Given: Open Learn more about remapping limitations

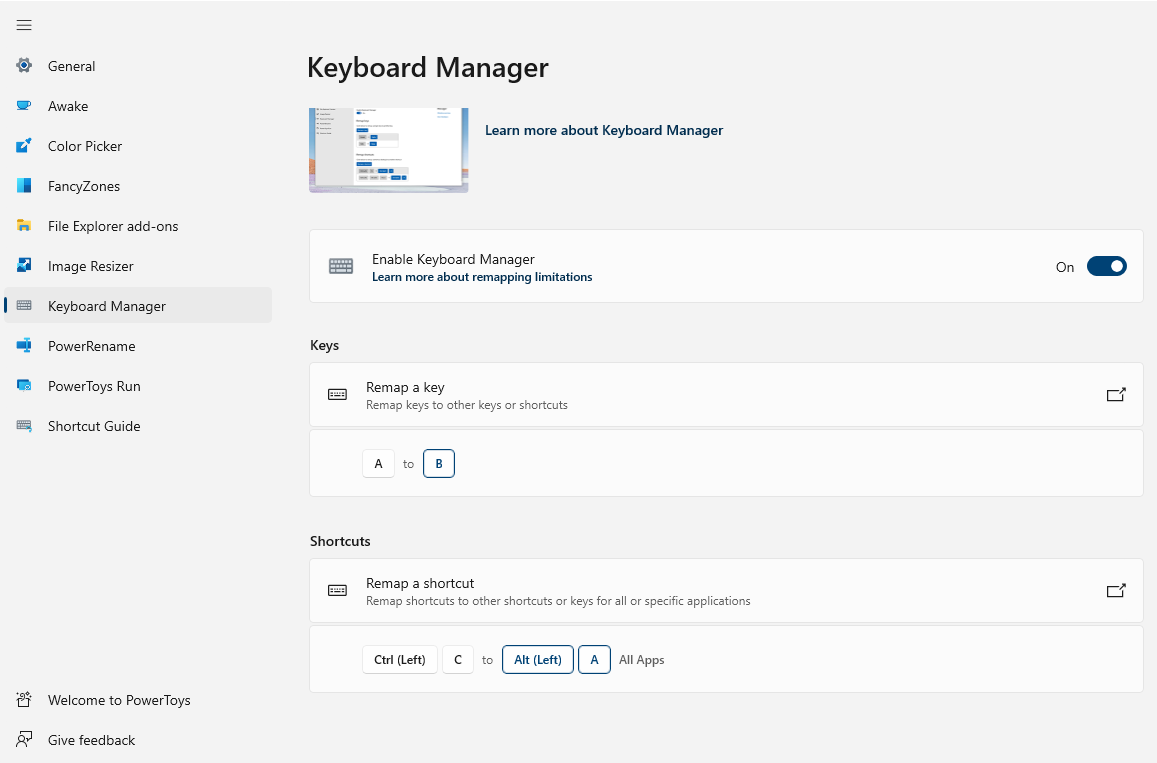Looking at the screenshot, I should [x=482, y=277].
